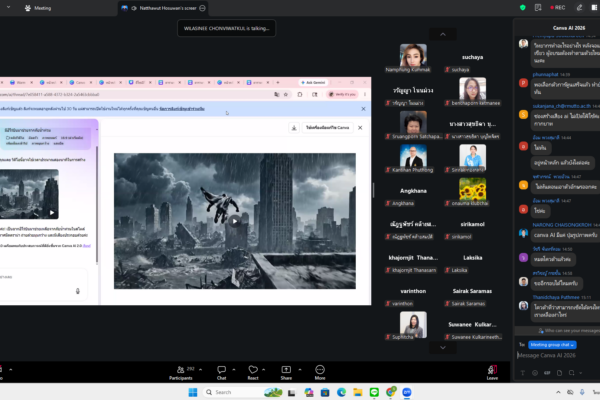
Task: Open Microsoft Edge from the taskbar
Action: click(341, 392)
